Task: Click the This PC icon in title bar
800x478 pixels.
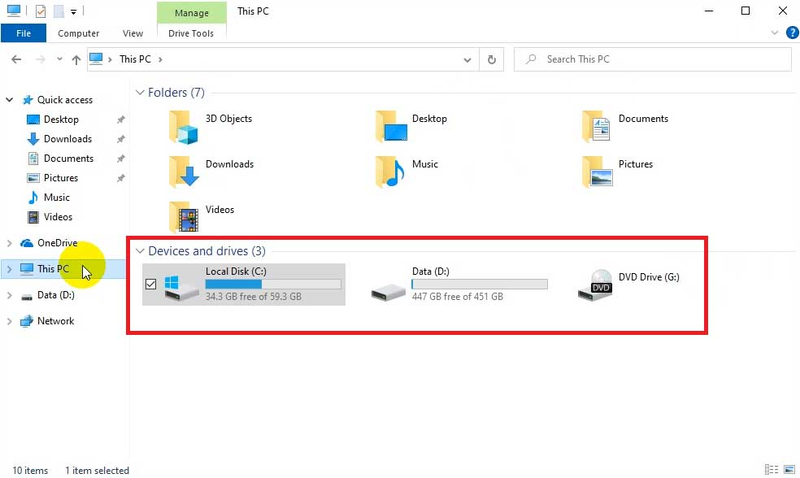Action: [x=14, y=10]
